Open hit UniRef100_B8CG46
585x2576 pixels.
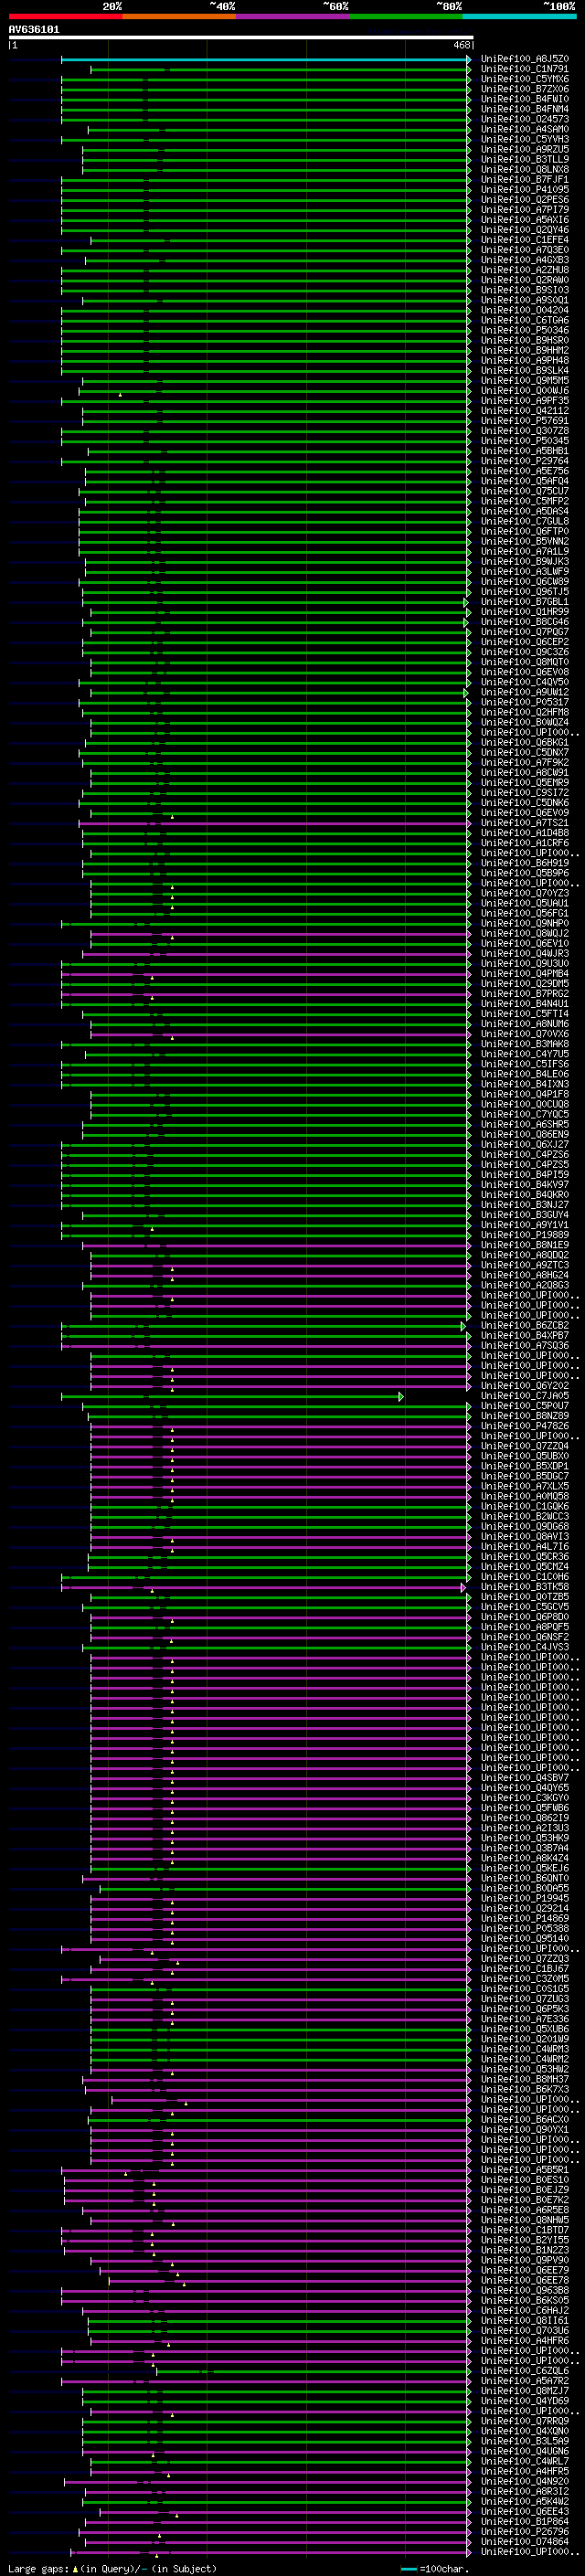[x=525, y=622]
